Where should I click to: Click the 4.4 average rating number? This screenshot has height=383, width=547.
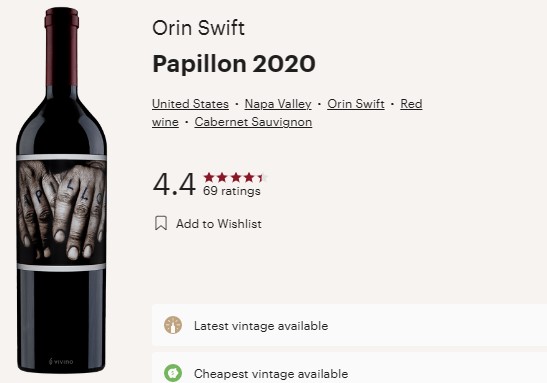click(174, 184)
